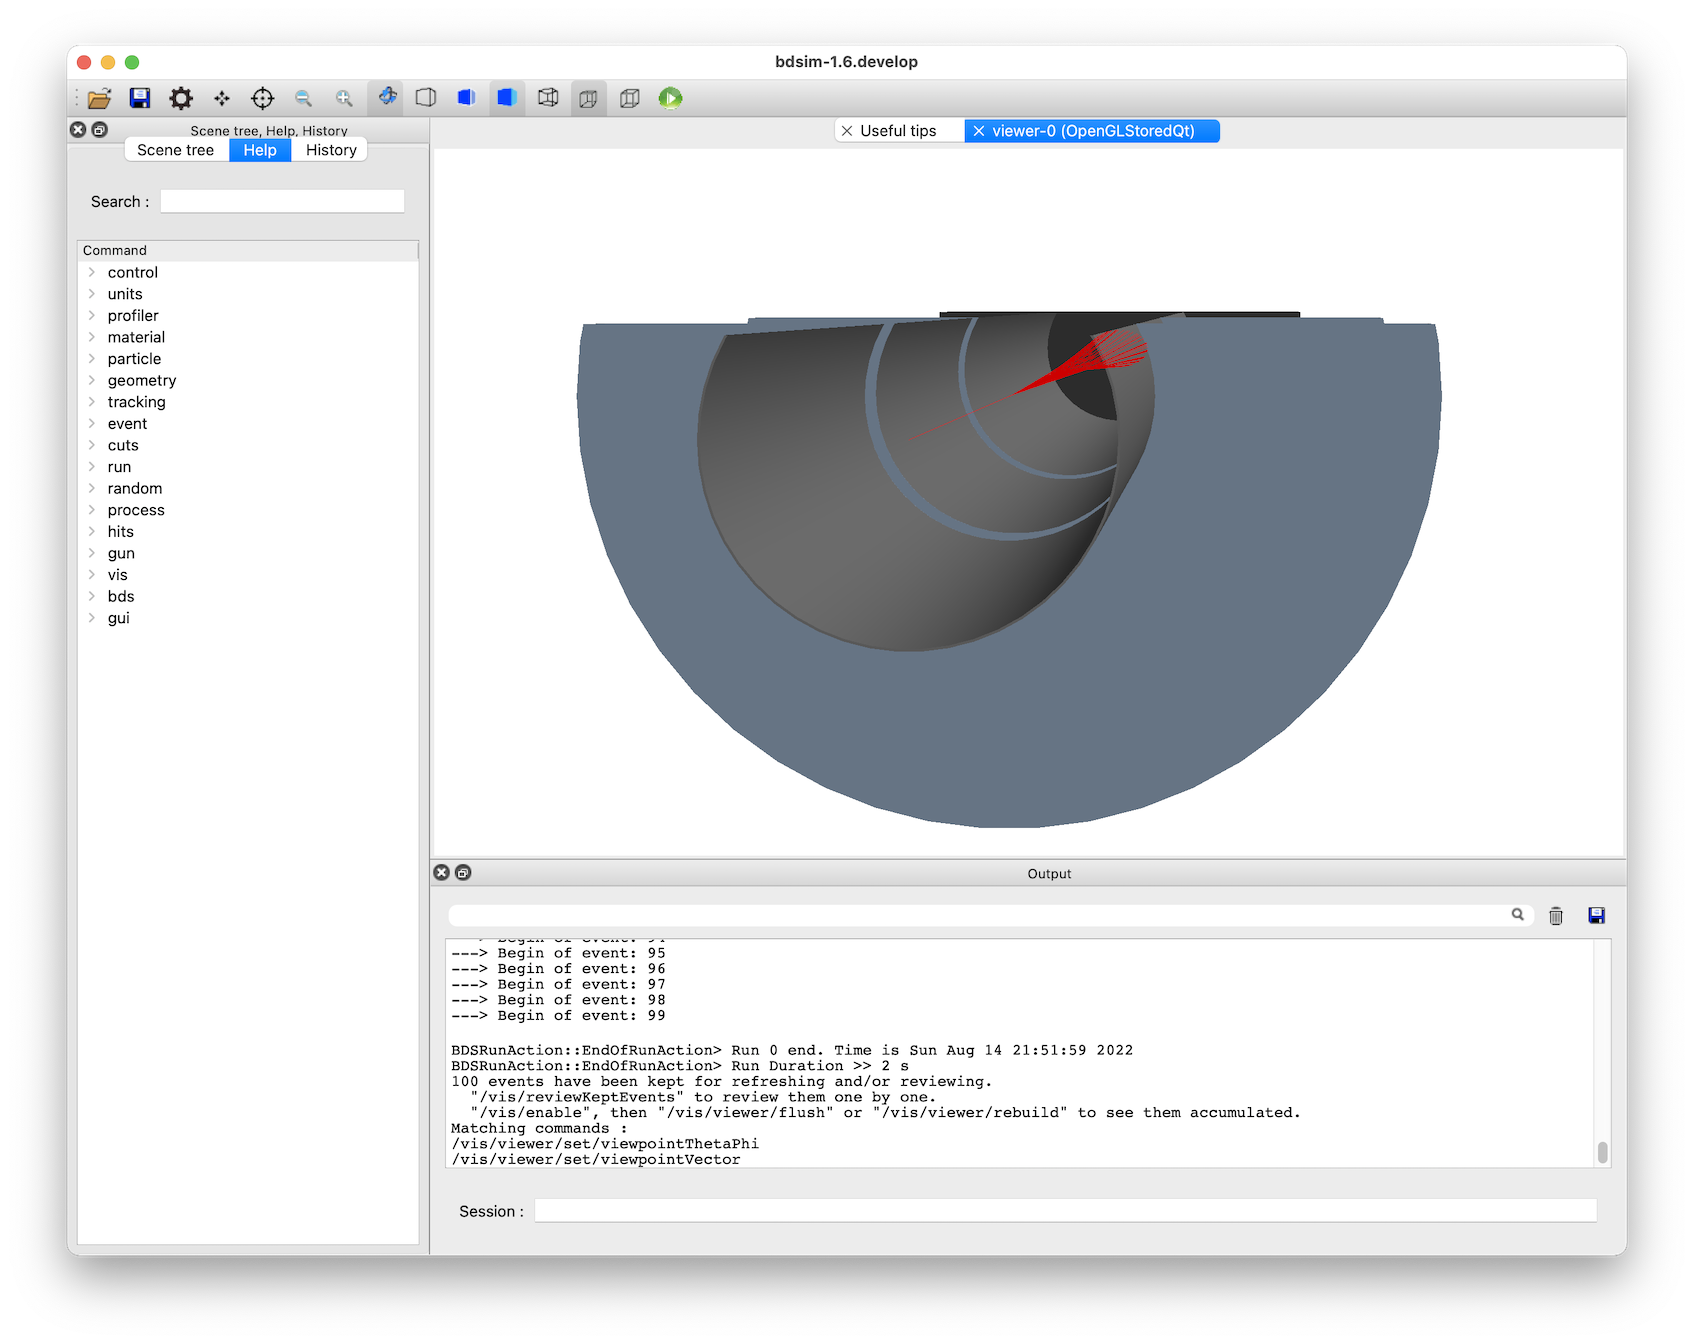
Task: Switch to the History tab
Action: (331, 150)
